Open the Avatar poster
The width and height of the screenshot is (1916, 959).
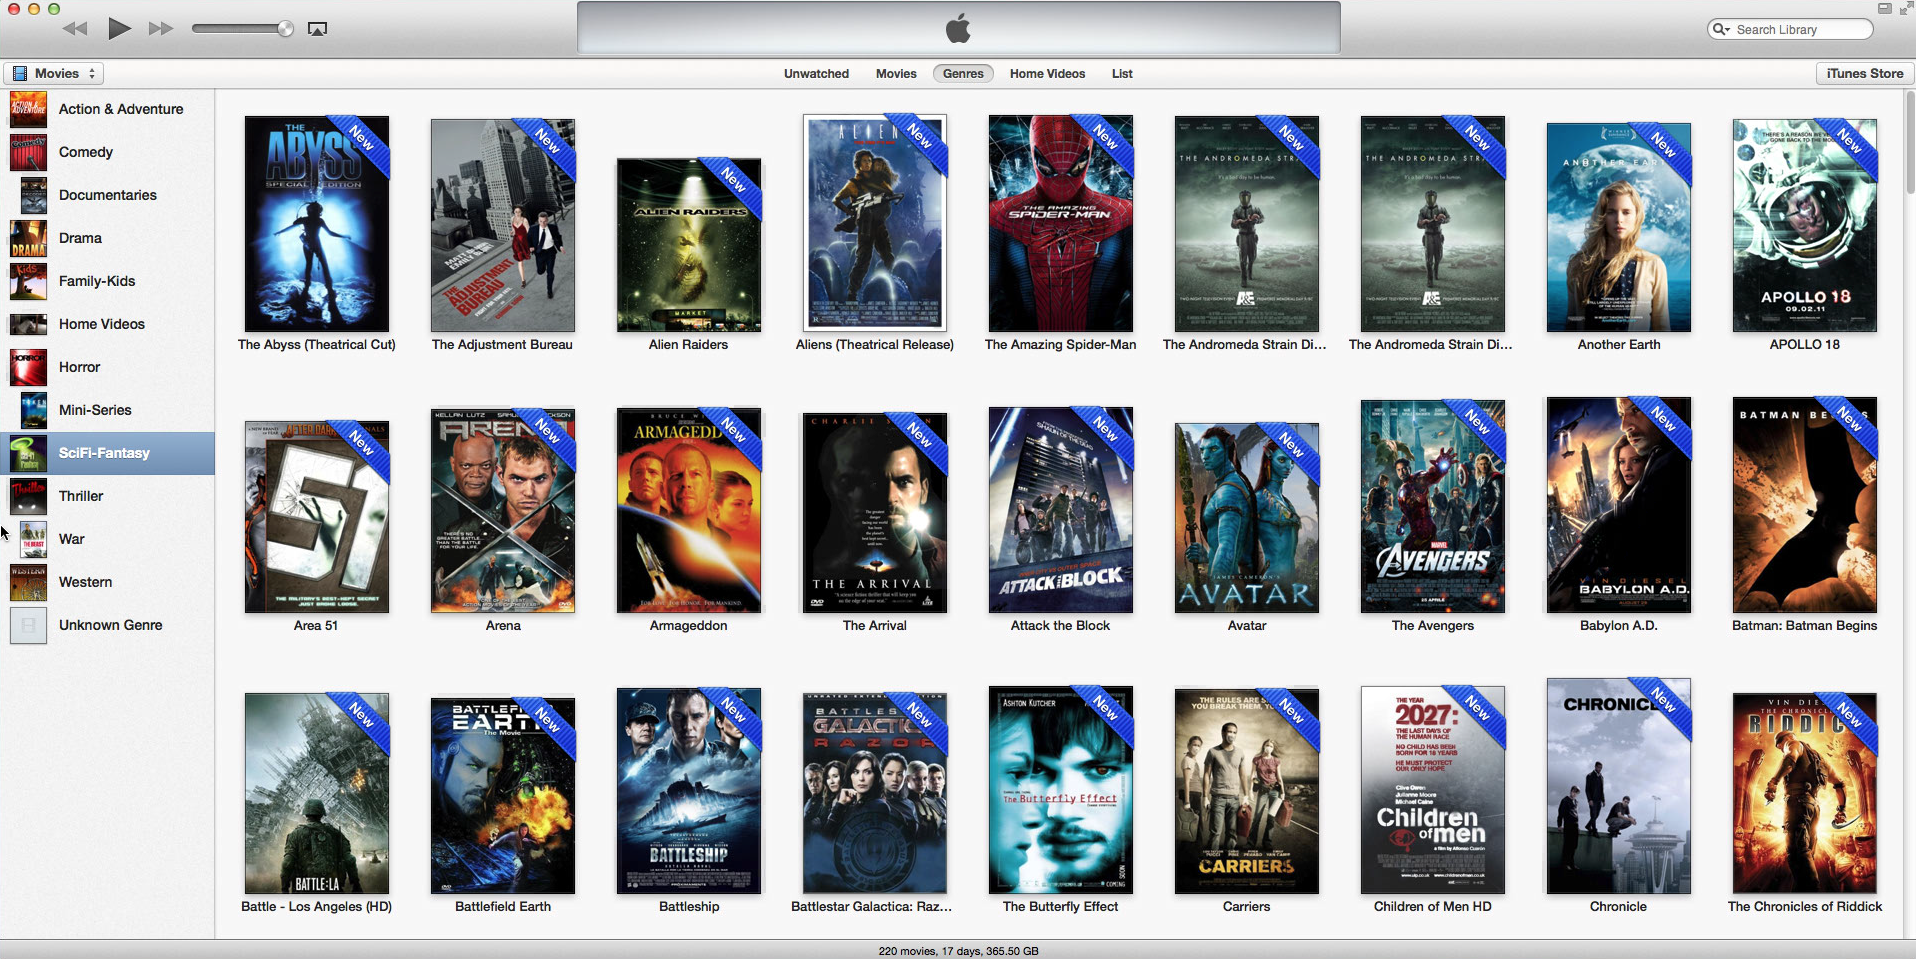pyautogui.click(x=1247, y=518)
